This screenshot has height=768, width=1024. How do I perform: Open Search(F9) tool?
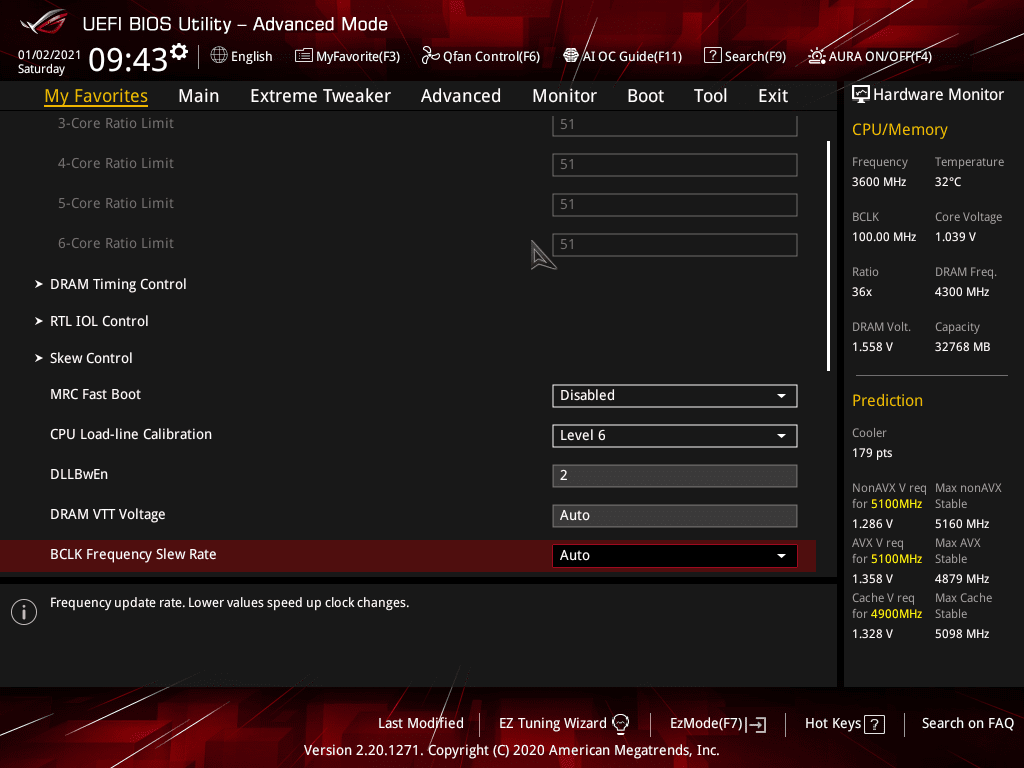click(x=744, y=56)
